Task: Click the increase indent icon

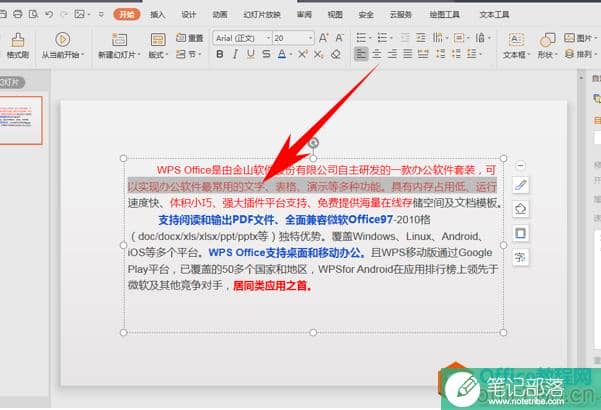Action: coord(421,38)
